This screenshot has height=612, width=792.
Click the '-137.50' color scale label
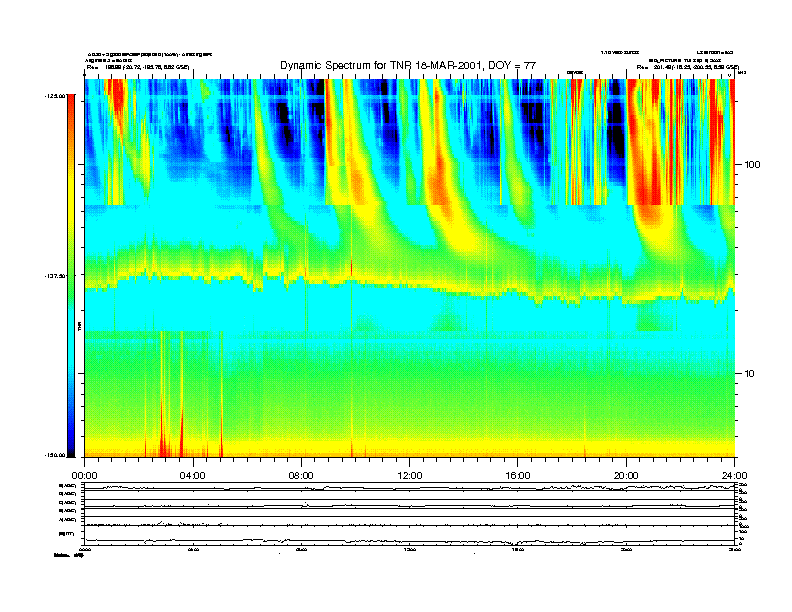(x=55, y=276)
